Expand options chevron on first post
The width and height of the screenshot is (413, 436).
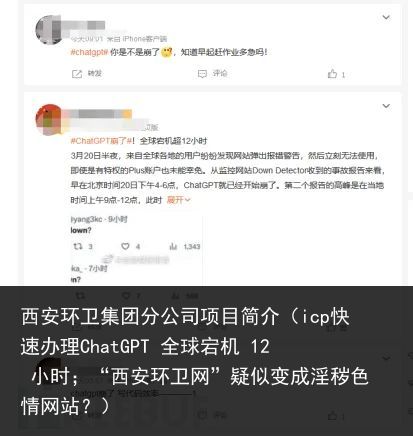click(386, 17)
